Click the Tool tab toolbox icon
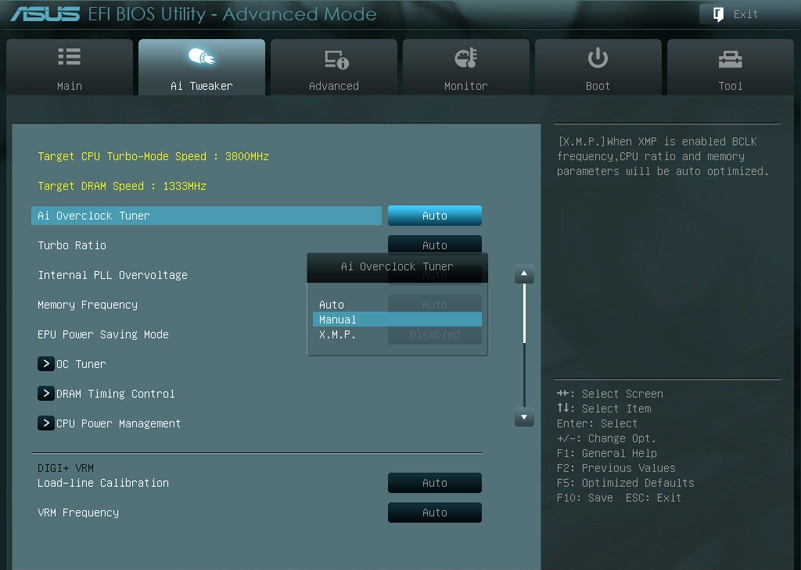 (730, 60)
